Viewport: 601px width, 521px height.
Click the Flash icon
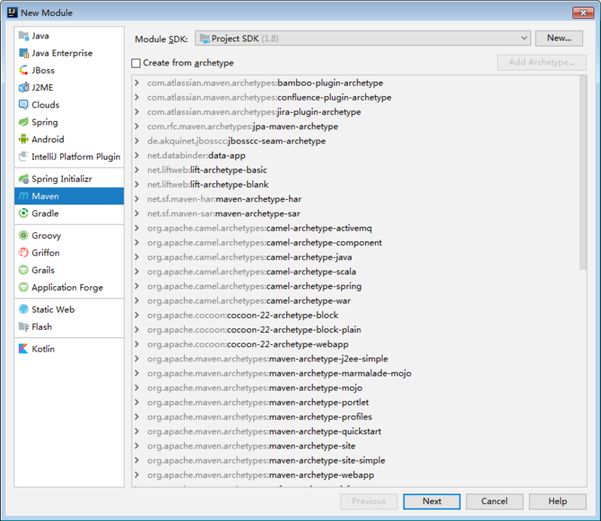(23, 327)
